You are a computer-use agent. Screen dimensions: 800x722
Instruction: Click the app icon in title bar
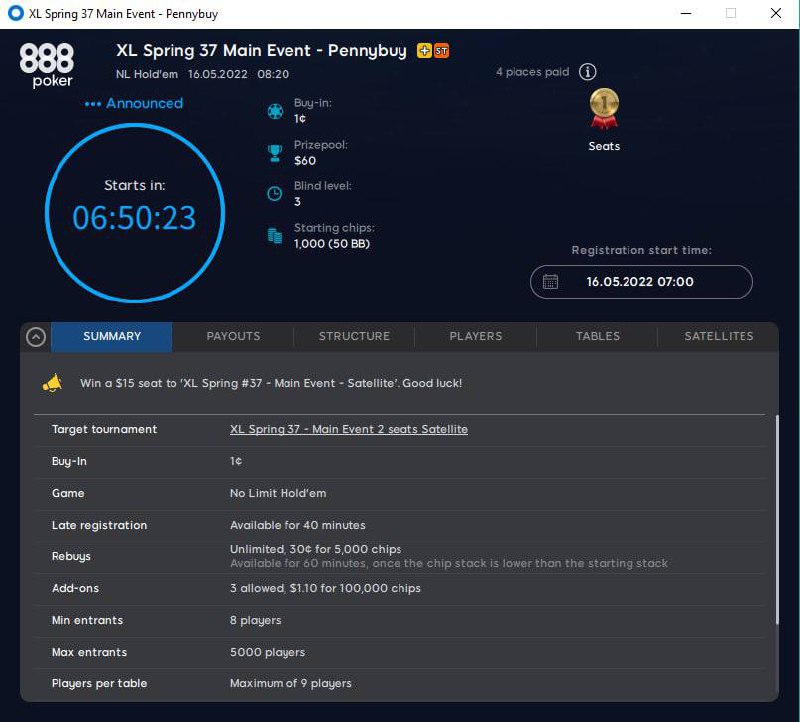(15, 13)
